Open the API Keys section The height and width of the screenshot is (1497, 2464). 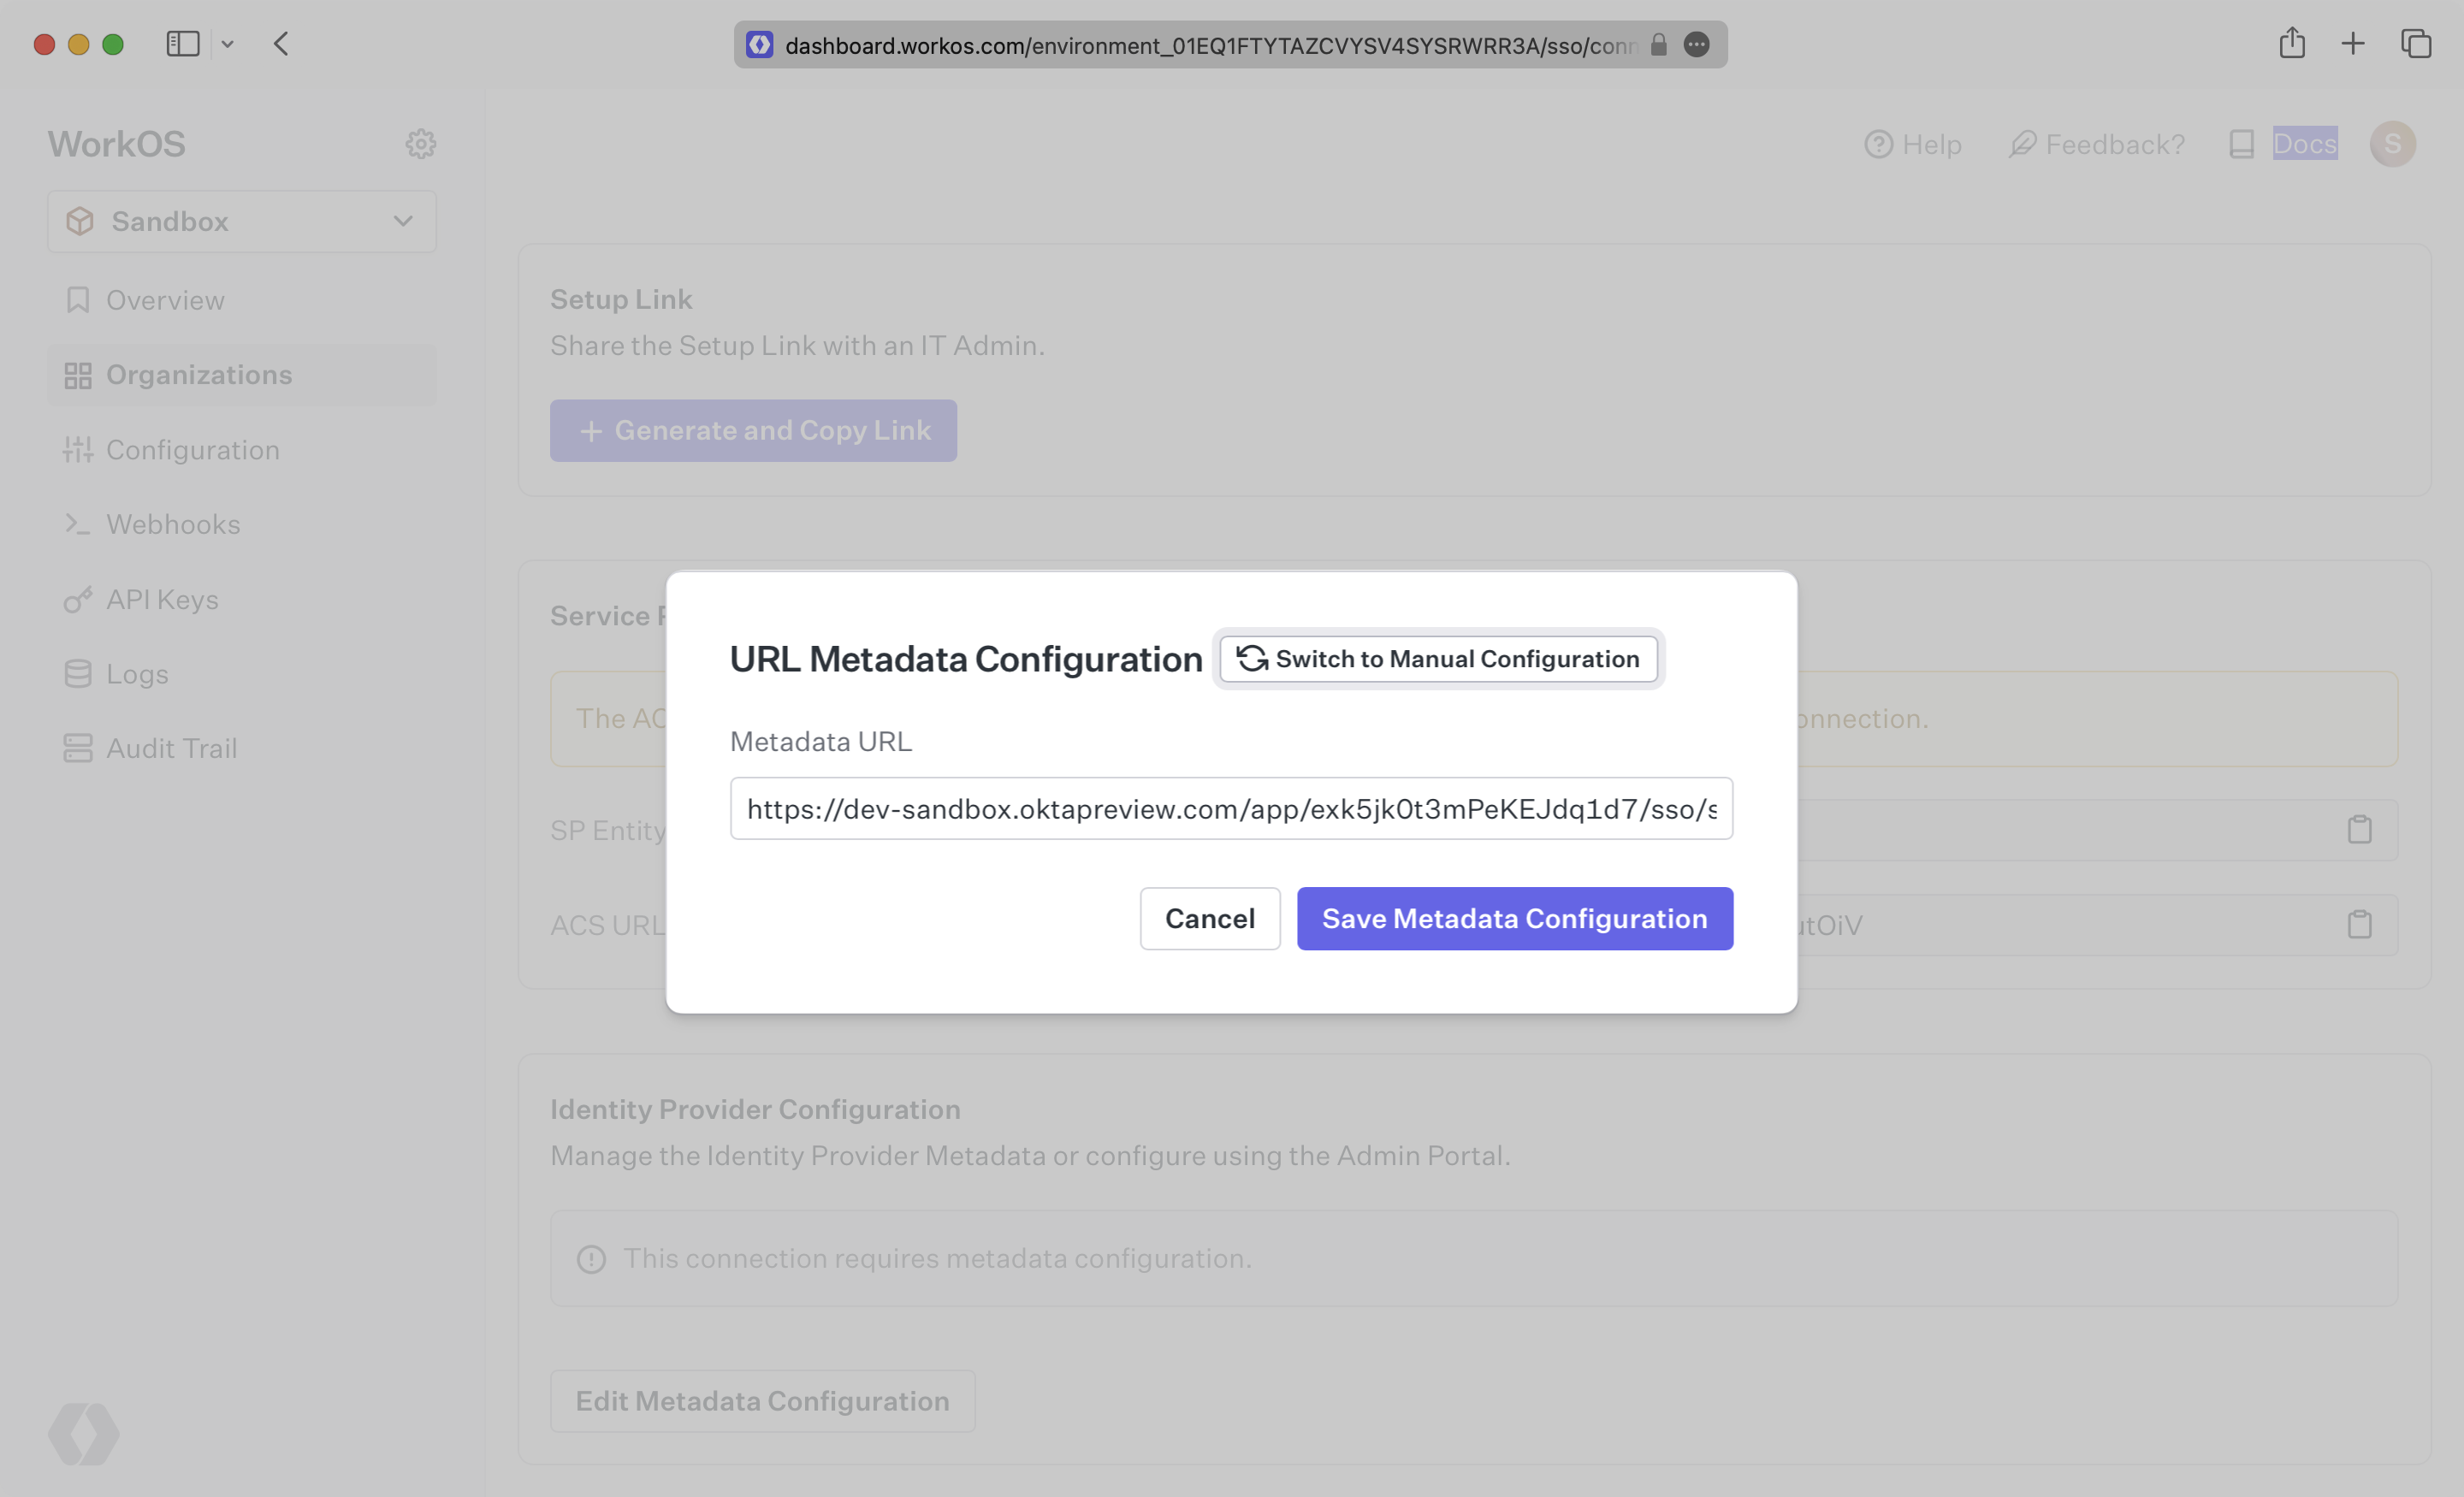pyautogui.click(x=162, y=598)
